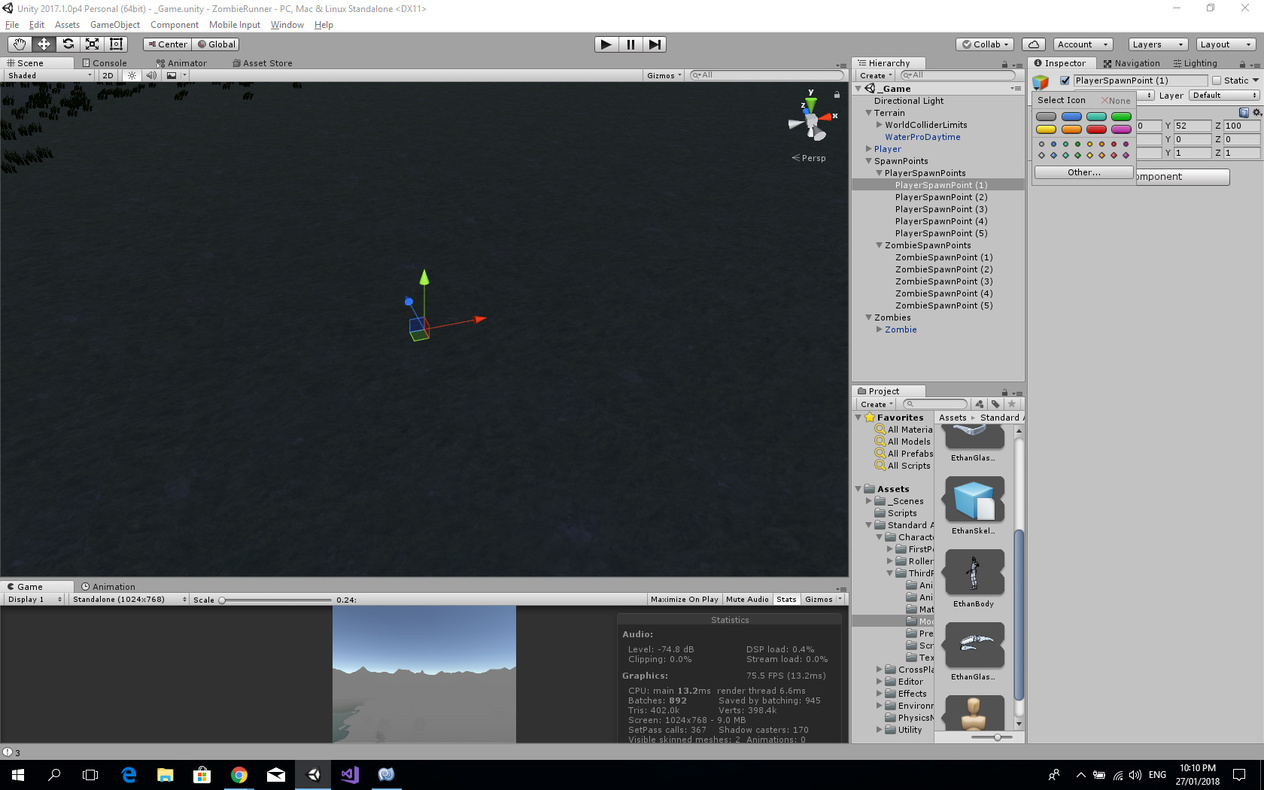Toggle Mute Audio in Game view
1264x790 pixels.
coord(747,599)
